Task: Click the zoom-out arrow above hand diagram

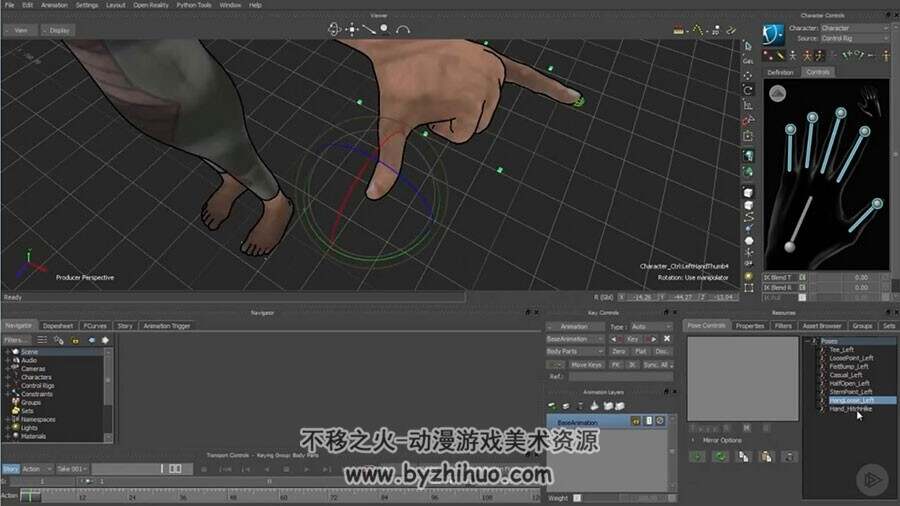Action: (x=777, y=93)
